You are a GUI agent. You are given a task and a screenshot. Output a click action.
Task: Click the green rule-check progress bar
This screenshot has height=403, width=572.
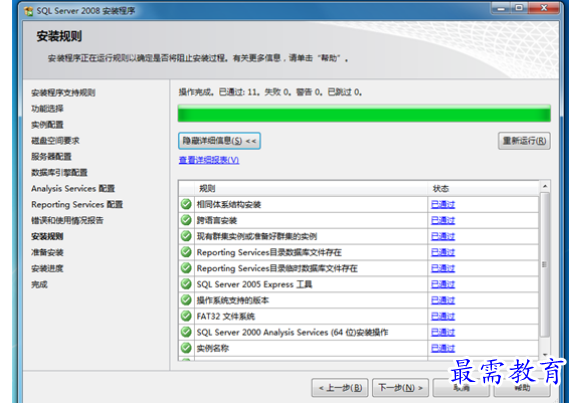pos(364,113)
